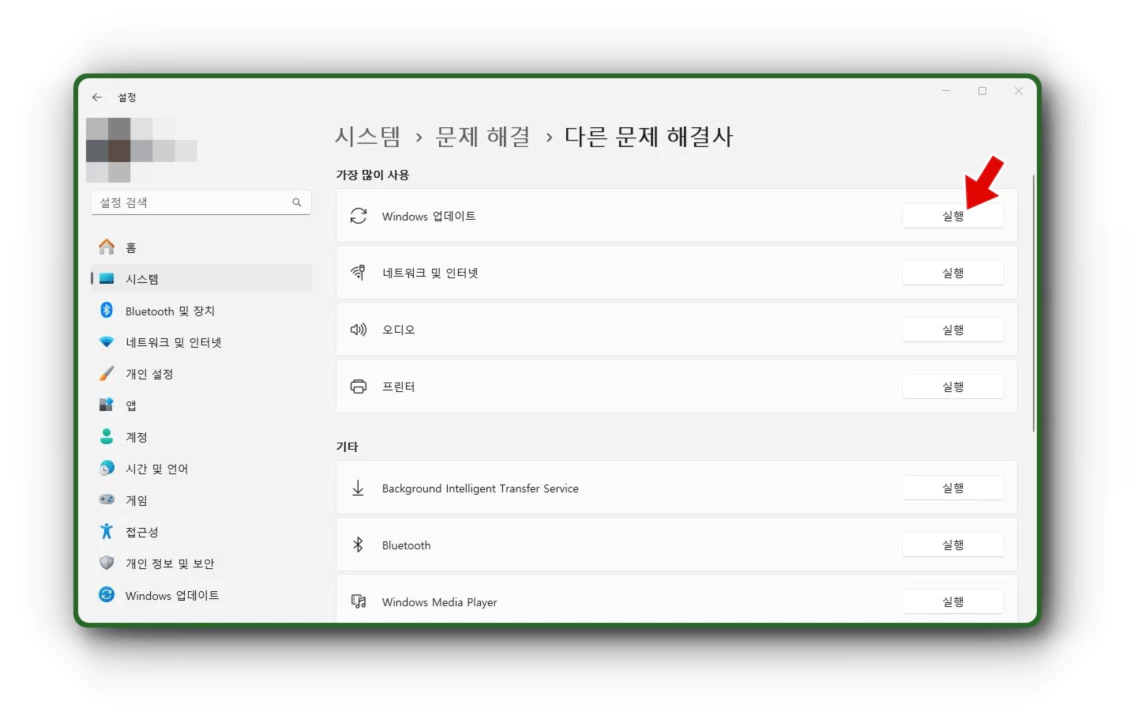The height and width of the screenshot is (720, 1134).
Task: Run the Windows Media Player troubleshooter
Action: tap(952, 601)
